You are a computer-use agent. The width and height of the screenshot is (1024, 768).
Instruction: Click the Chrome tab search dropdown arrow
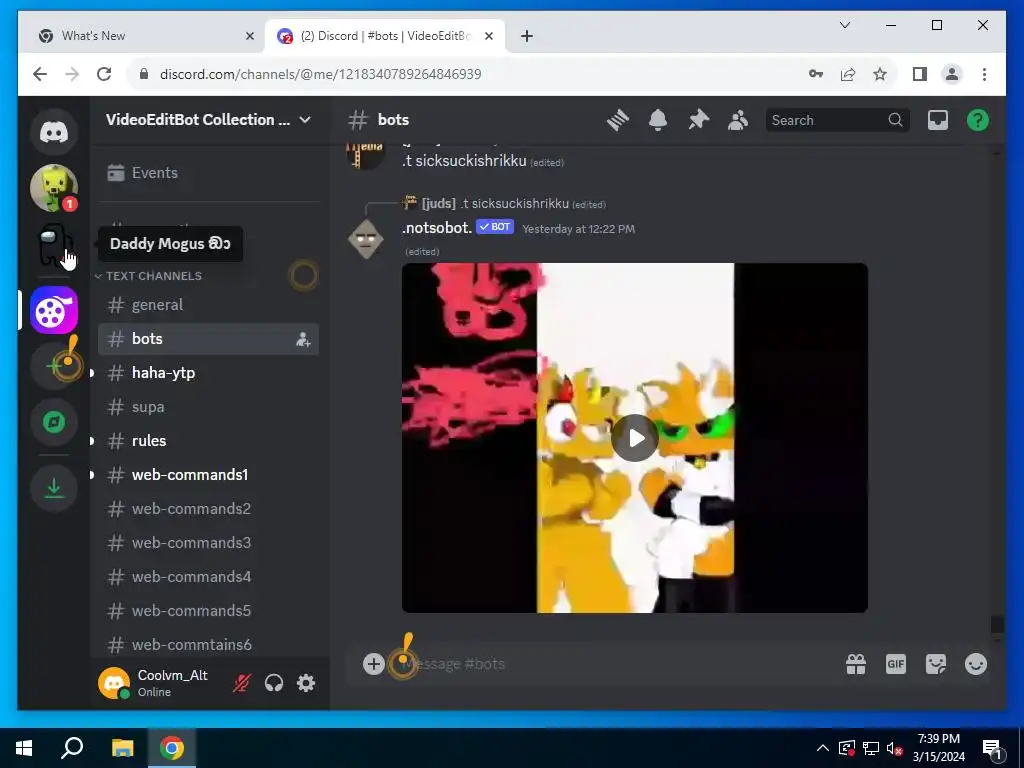pos(844,25)
